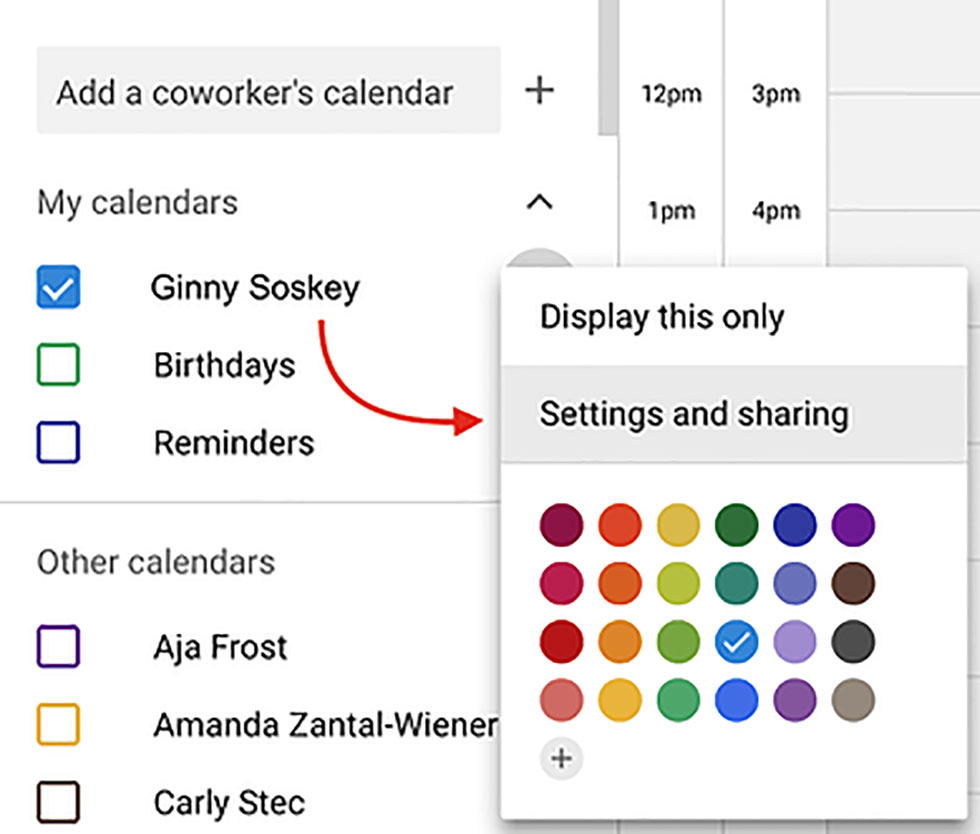
Task: Select the light lavender color swatch
Action: tap(795, 642)
